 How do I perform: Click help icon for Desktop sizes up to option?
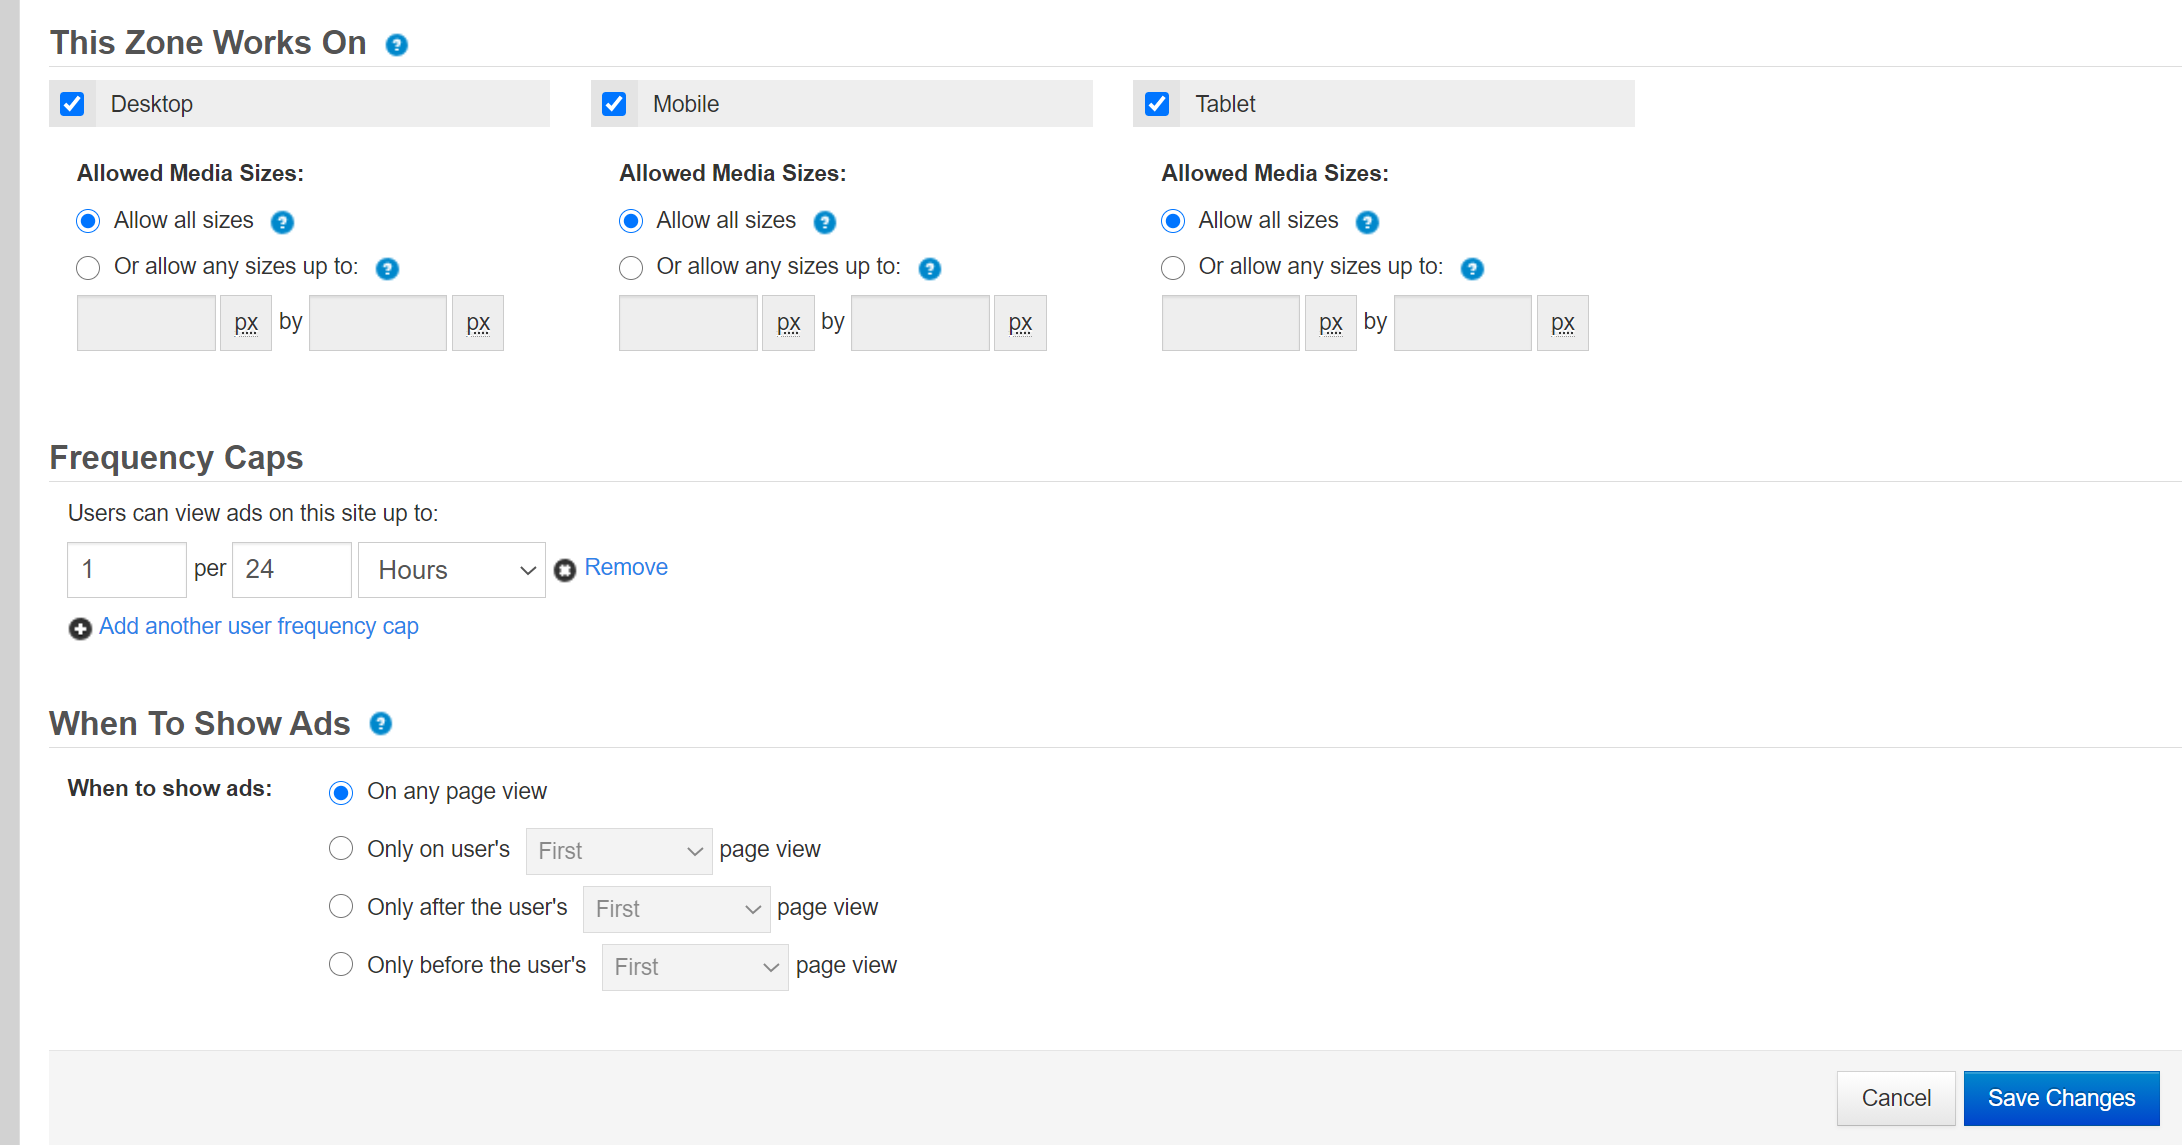coord(387,269)
